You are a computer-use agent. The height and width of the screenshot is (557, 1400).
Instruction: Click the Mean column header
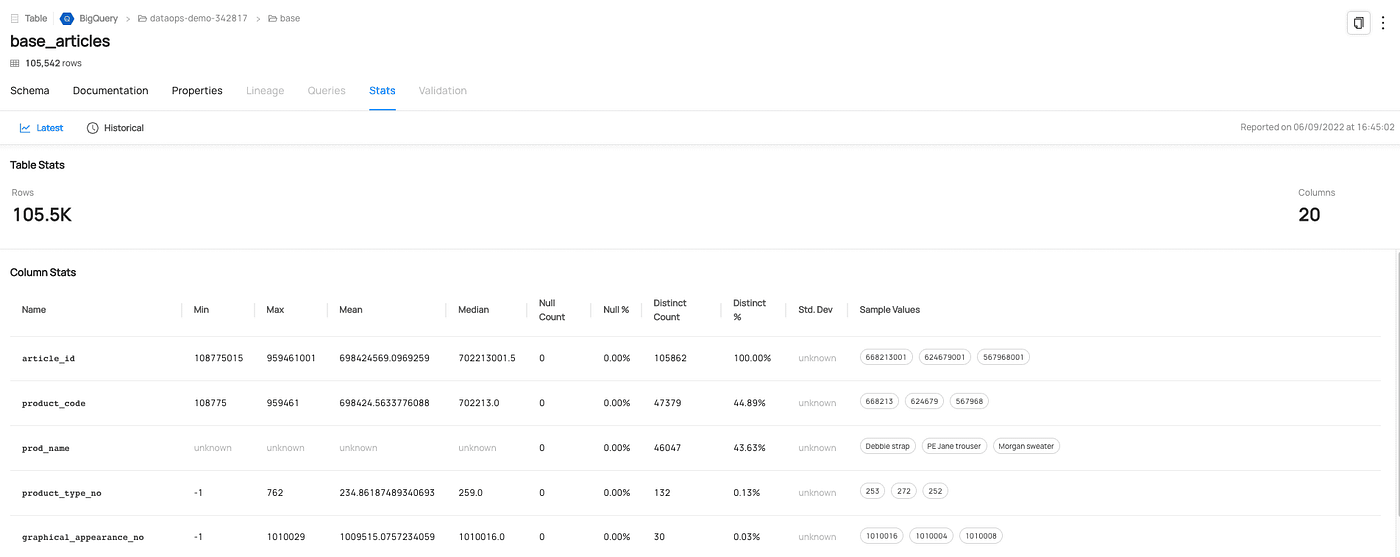point(351,310)
